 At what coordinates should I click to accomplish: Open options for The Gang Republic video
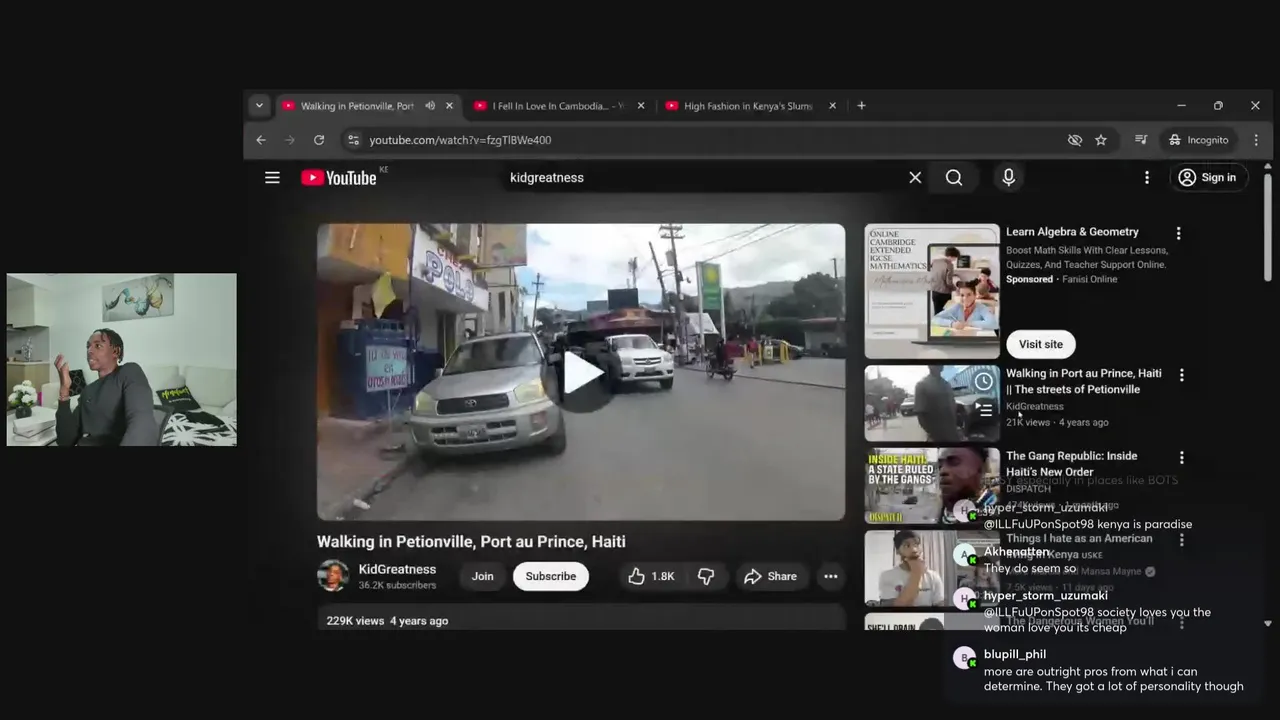(1181, 457)
